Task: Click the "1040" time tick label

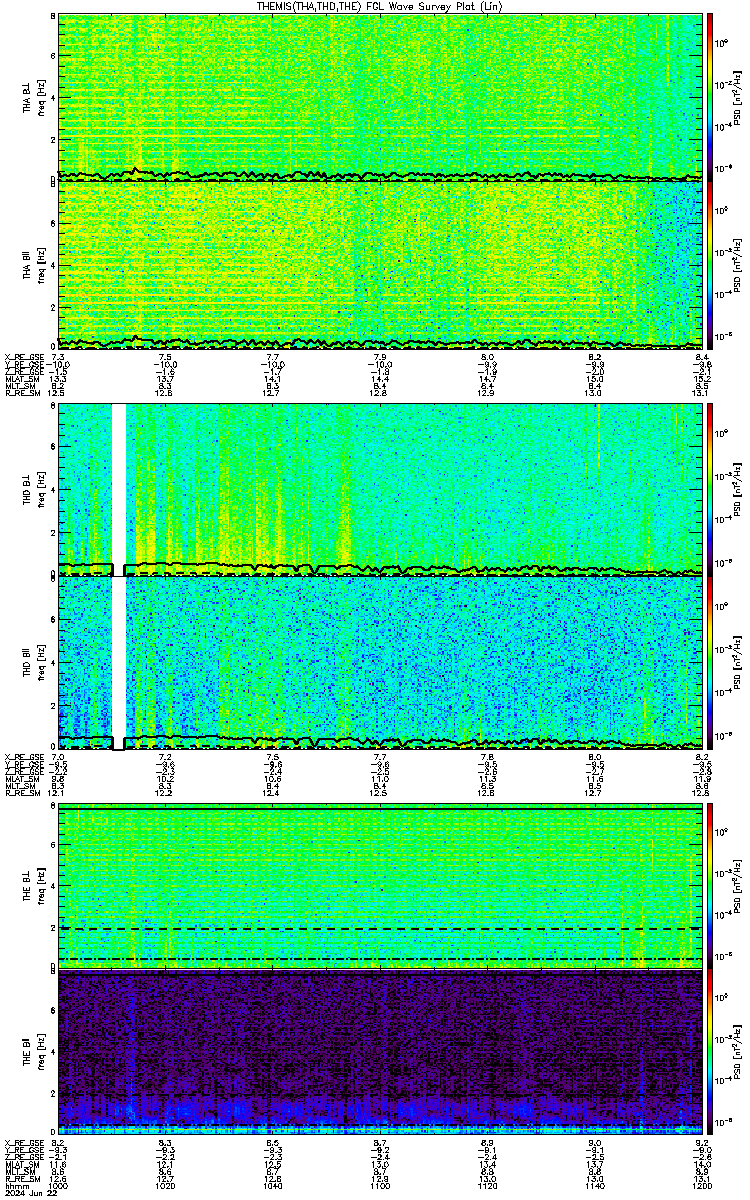Action: [x=273, y=1186]
